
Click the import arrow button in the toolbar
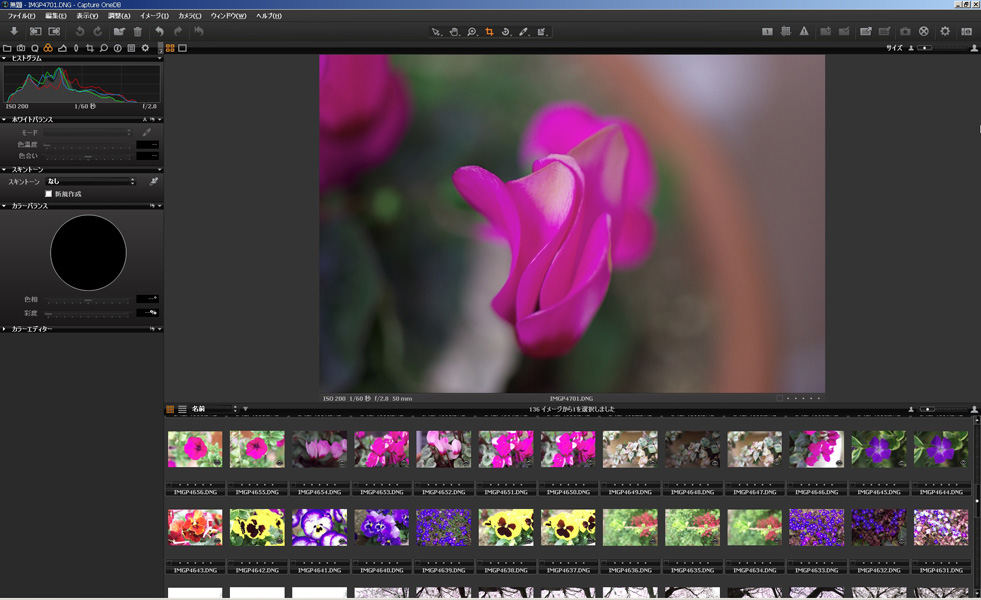click(x=14, y=32)
